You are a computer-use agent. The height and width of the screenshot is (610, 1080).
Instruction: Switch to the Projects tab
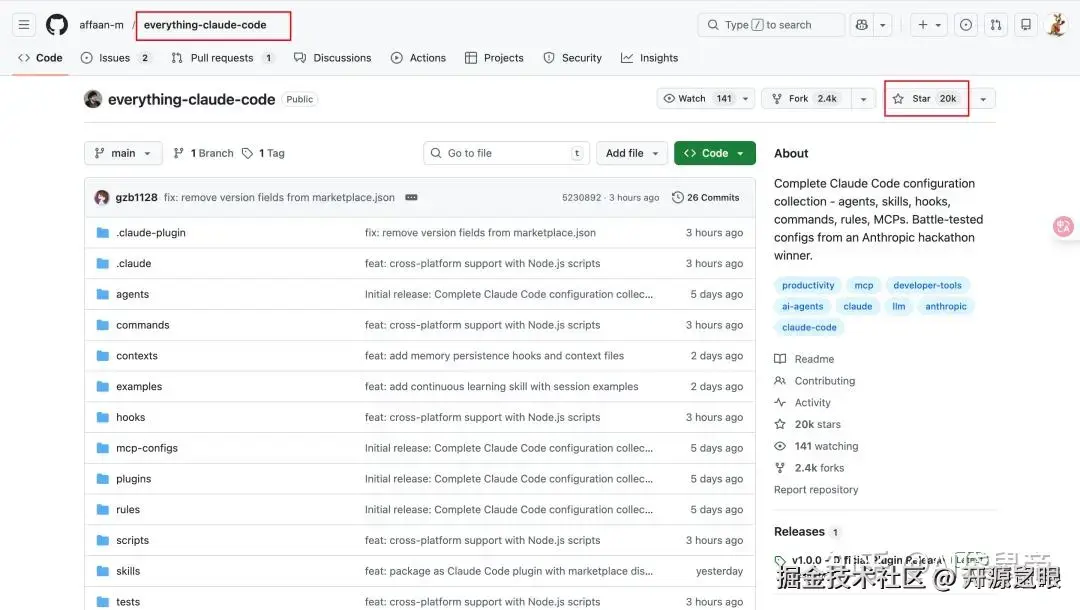[x=495, y=58]
